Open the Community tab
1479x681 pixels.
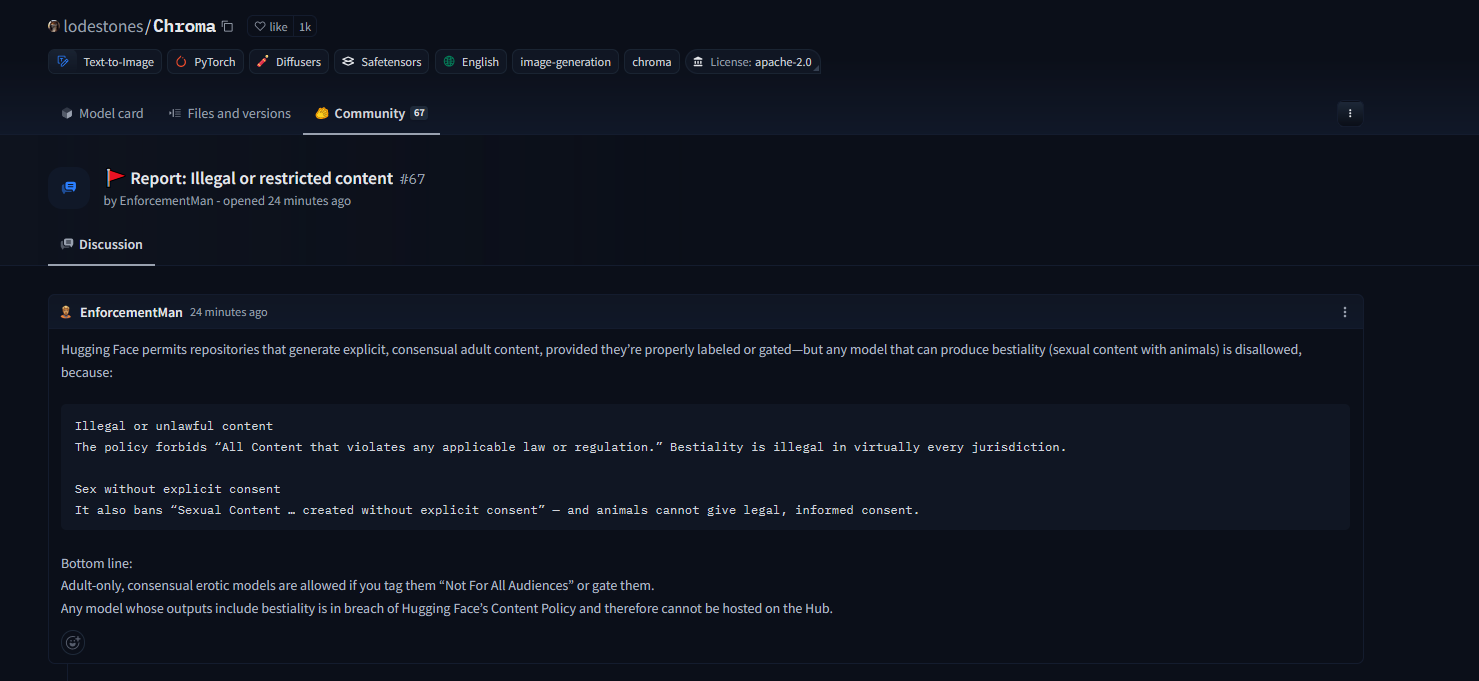(x=371, y=114)
